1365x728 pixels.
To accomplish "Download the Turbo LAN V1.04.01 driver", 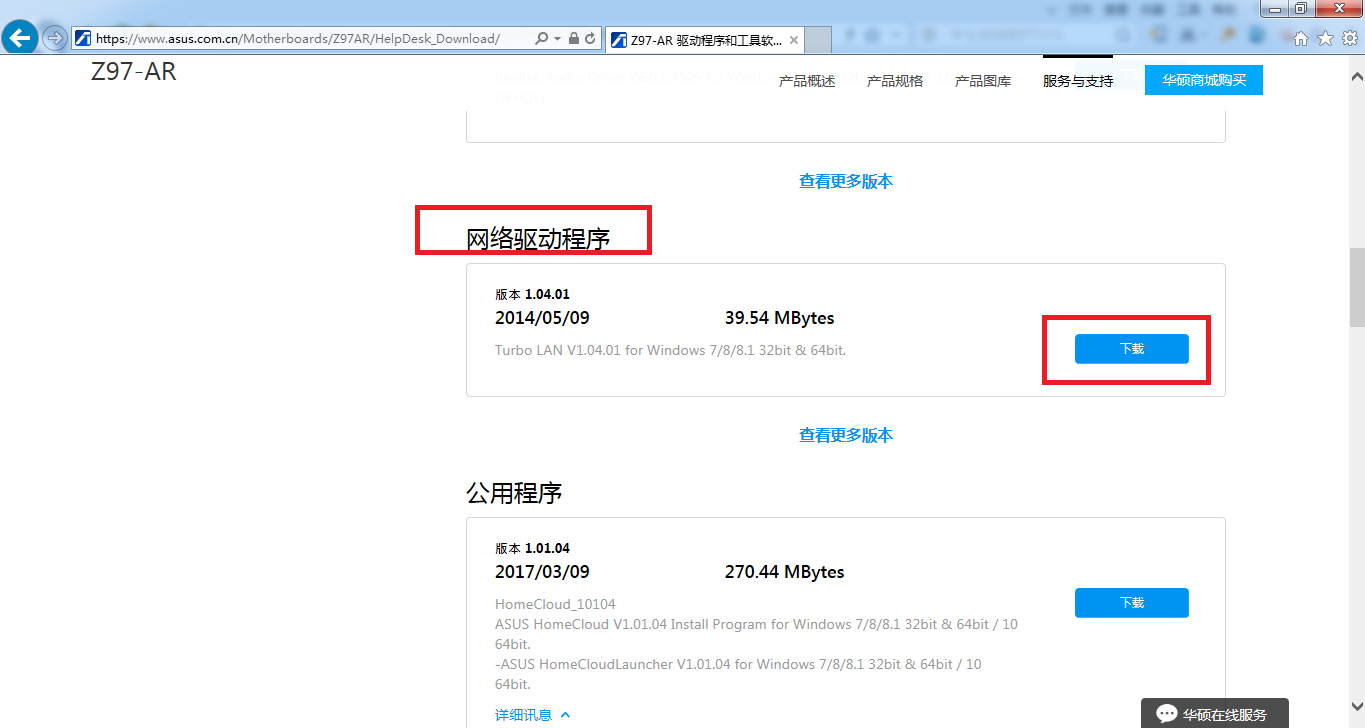I will (x=1131, y=349).
